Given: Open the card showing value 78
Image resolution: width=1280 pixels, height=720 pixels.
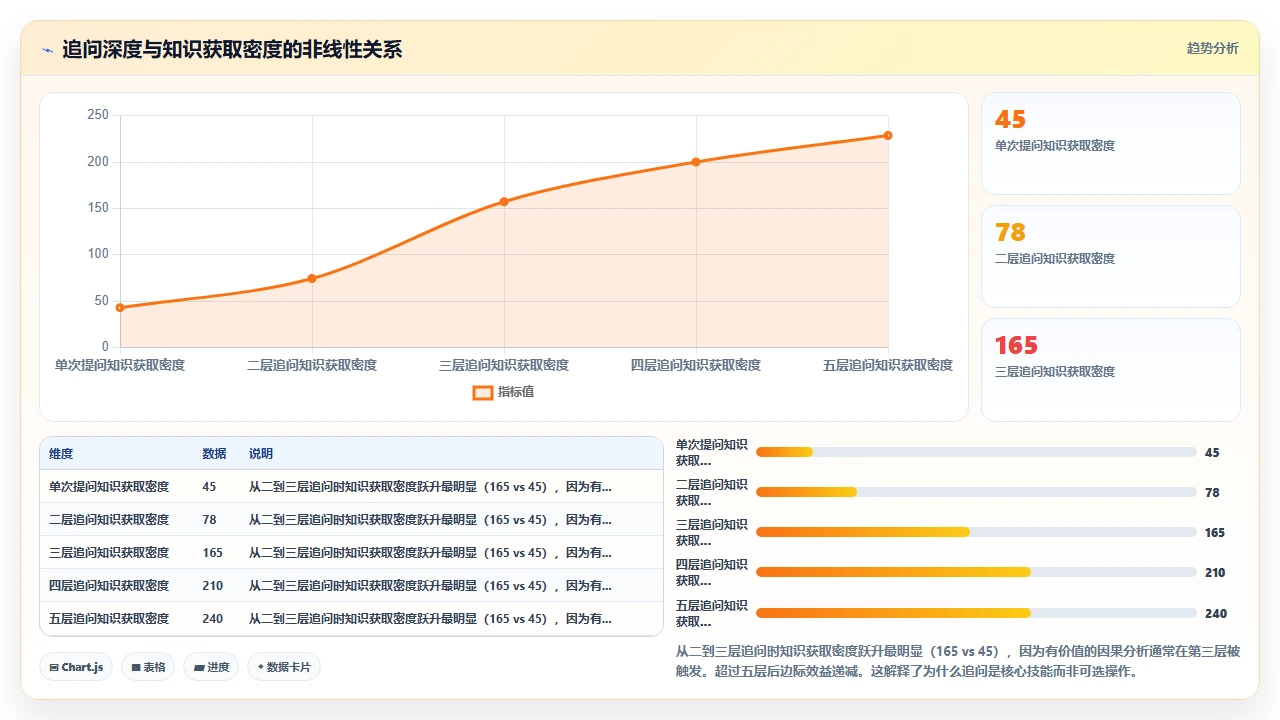Looking at the screenshot, I should click(x=1110, y=256).
